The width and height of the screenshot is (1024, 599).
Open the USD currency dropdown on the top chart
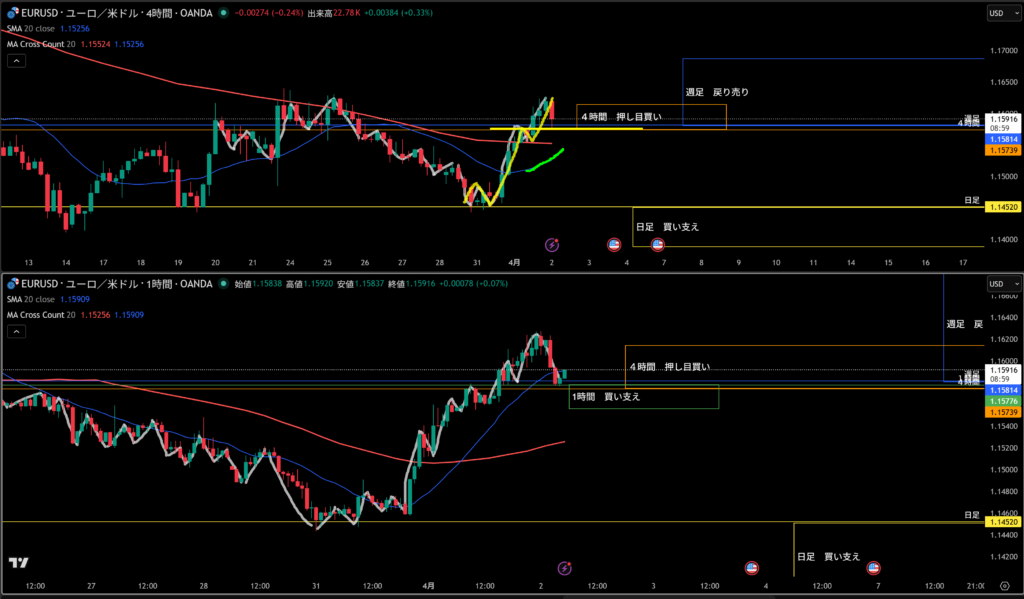coord(1000,13)
